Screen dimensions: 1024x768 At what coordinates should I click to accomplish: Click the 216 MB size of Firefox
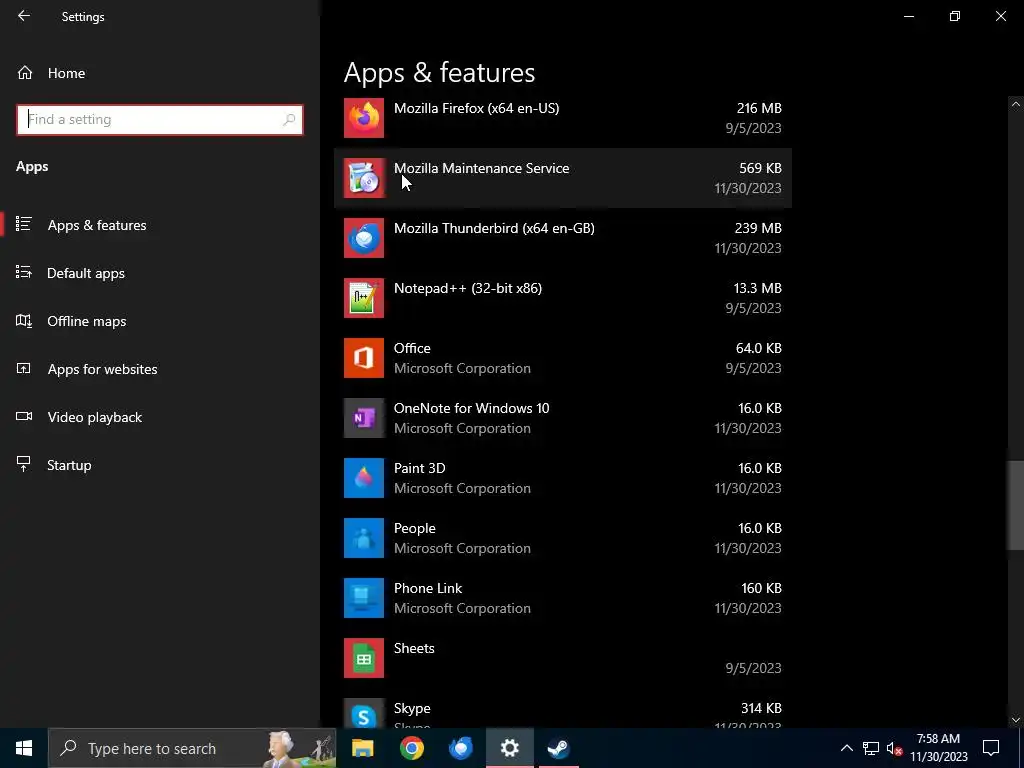point(759,108)
